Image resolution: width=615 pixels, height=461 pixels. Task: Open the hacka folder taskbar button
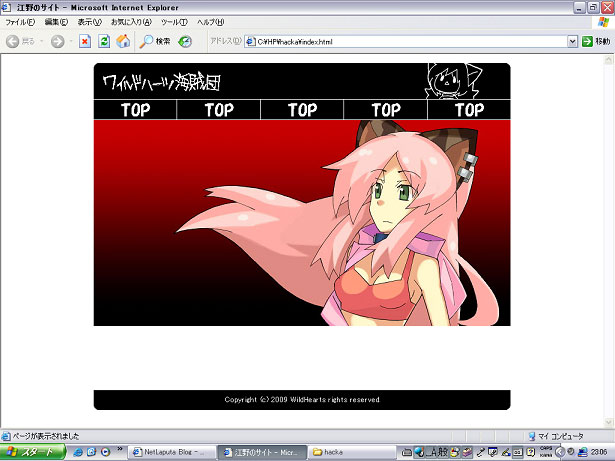coord(352,452)
